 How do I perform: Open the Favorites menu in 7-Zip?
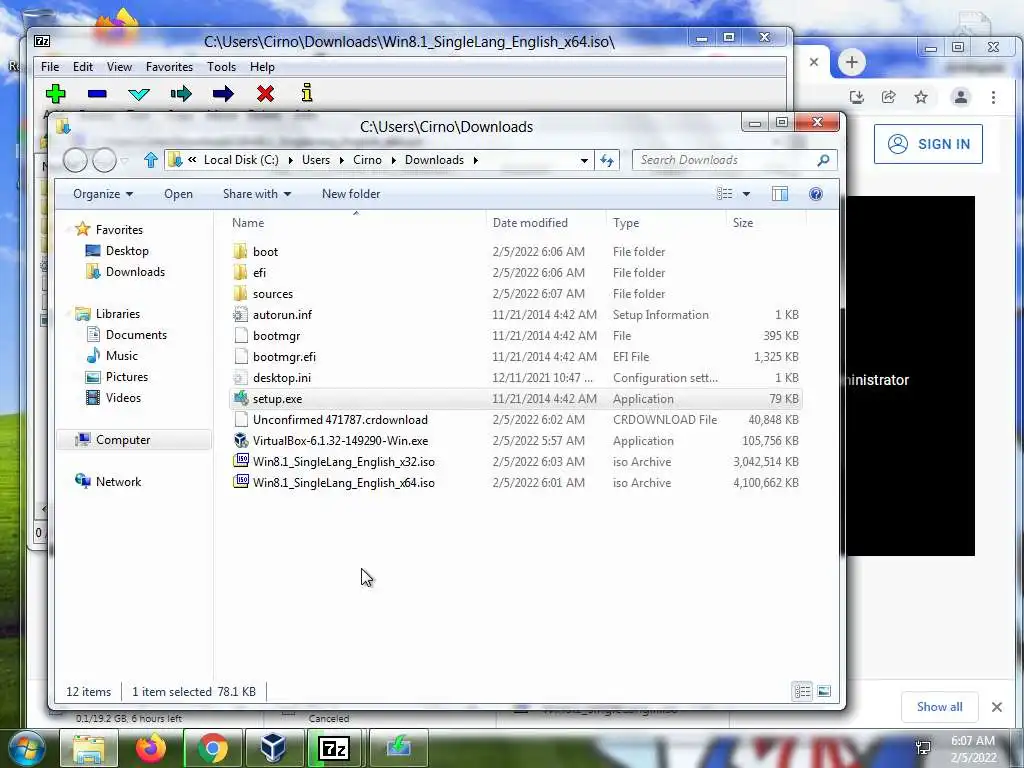[169, 67]
